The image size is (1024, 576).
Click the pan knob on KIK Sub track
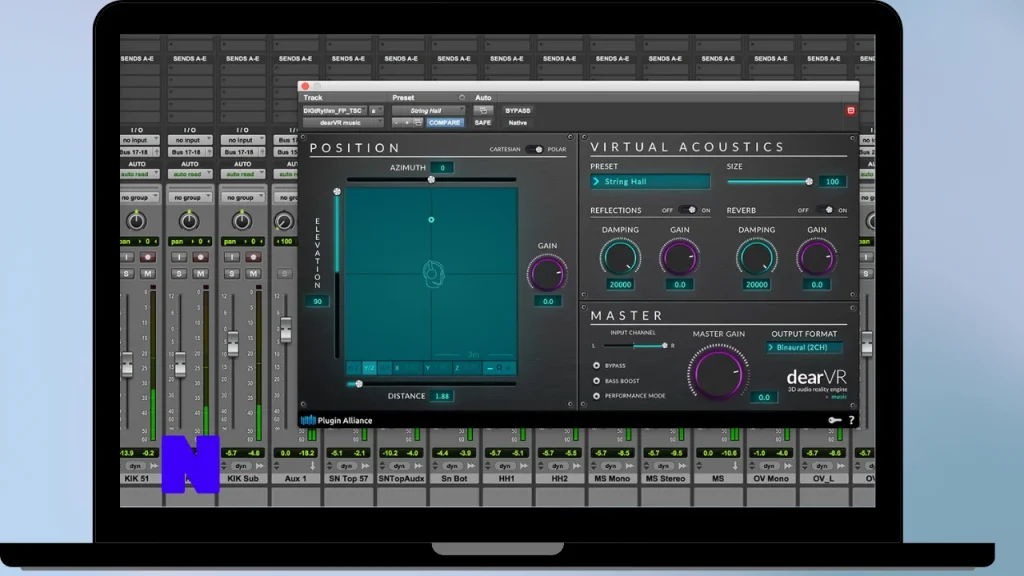coord(242,221)
